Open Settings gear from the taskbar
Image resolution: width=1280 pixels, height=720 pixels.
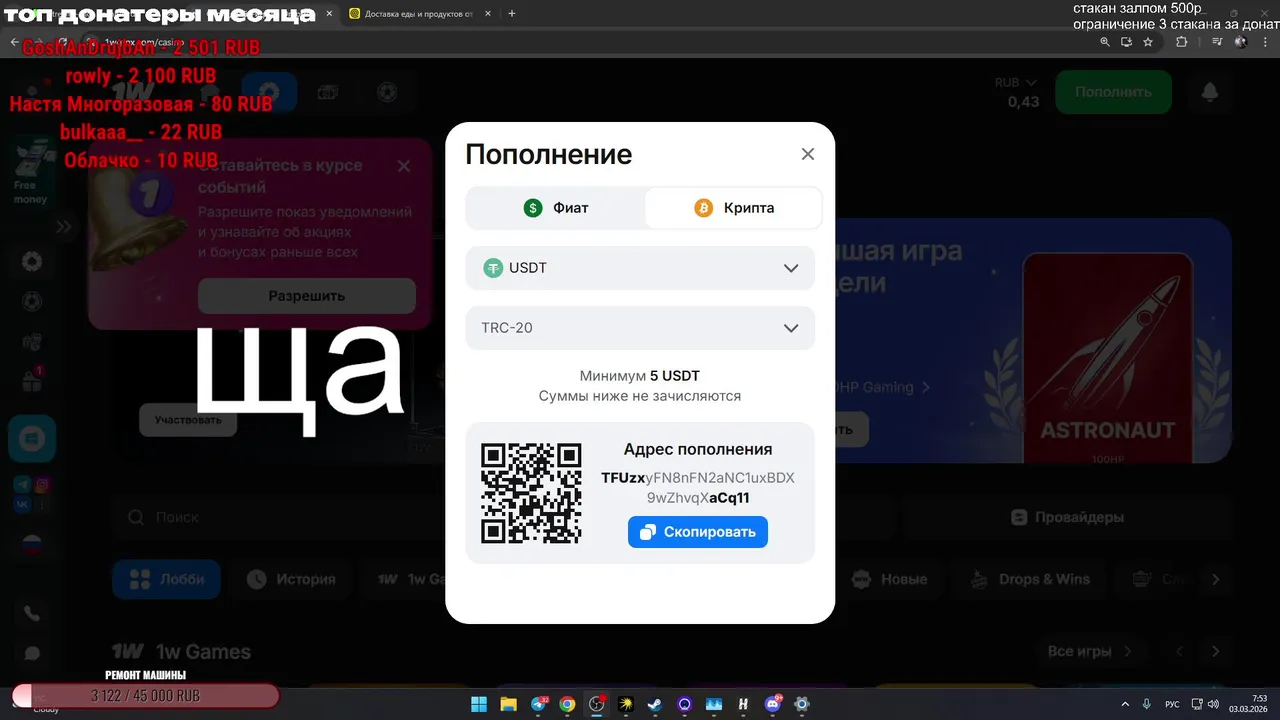(802, 704)
